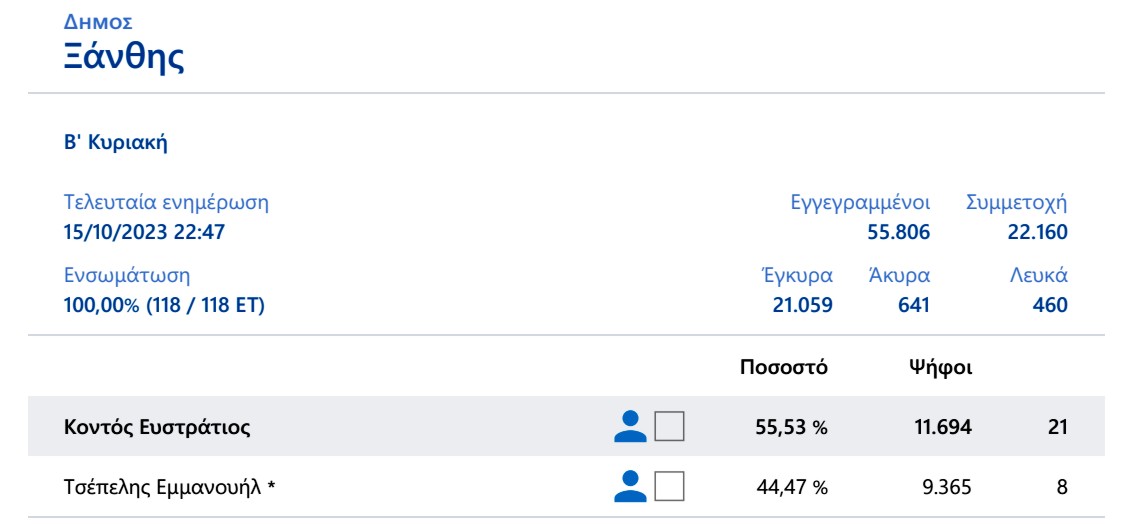The height and width of the screenshot is (524, 1123).
Task: Tick the checkbox for Τσέπελης Εμμανουήλ
Action: coord(669,487)
